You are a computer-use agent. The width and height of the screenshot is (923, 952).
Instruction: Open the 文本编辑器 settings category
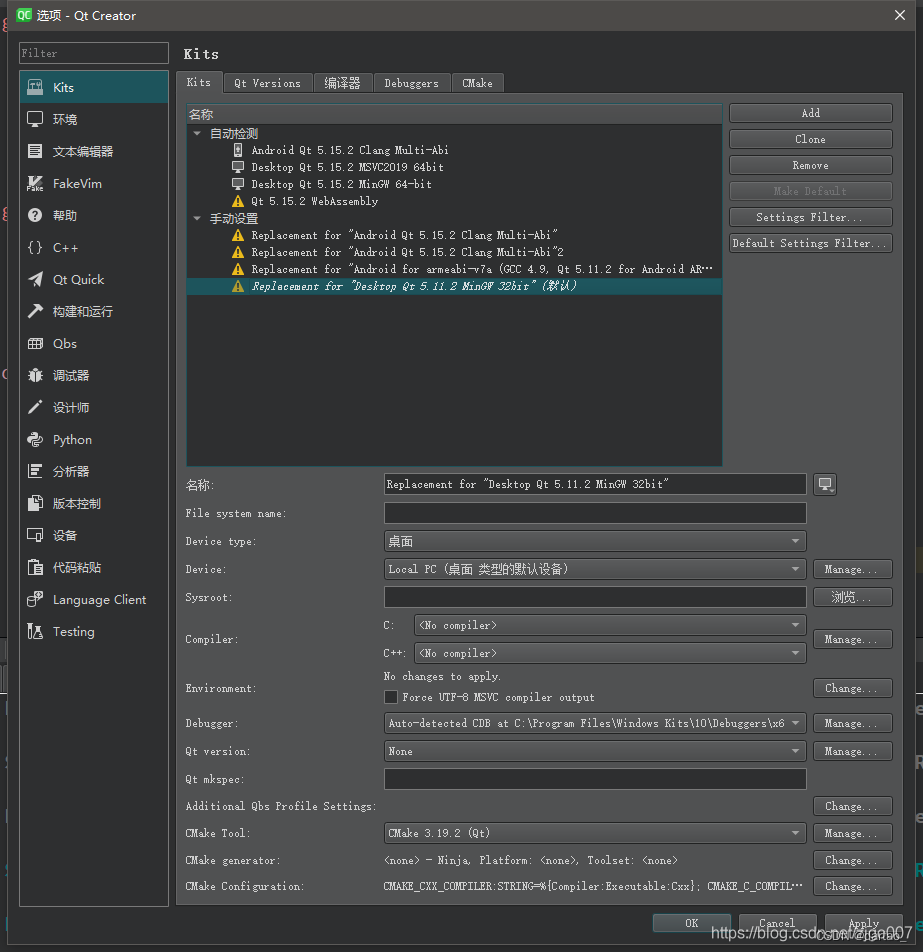(x=94, y=151)
